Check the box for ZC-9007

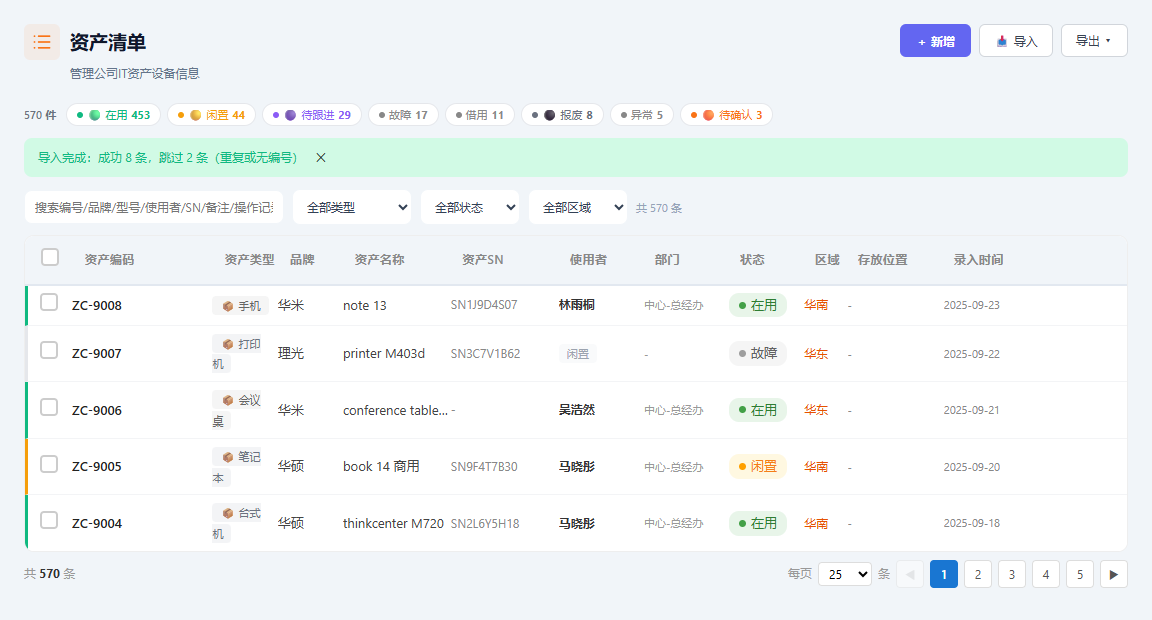click(48, 350)
